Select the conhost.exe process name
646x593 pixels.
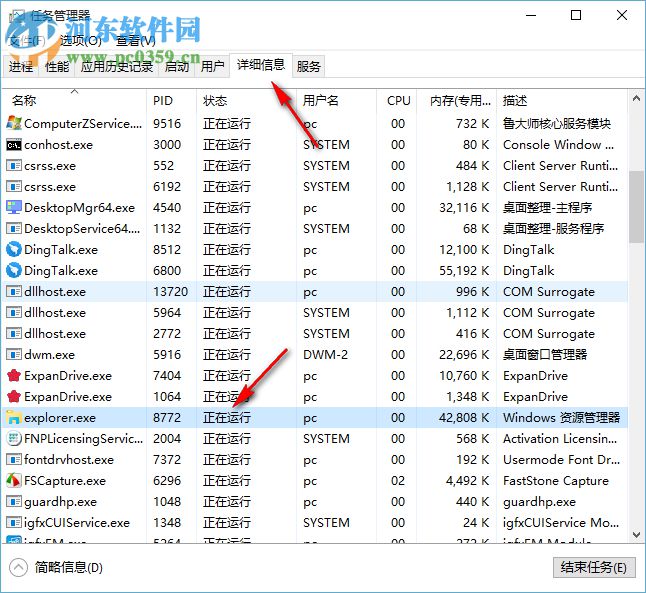59,145
